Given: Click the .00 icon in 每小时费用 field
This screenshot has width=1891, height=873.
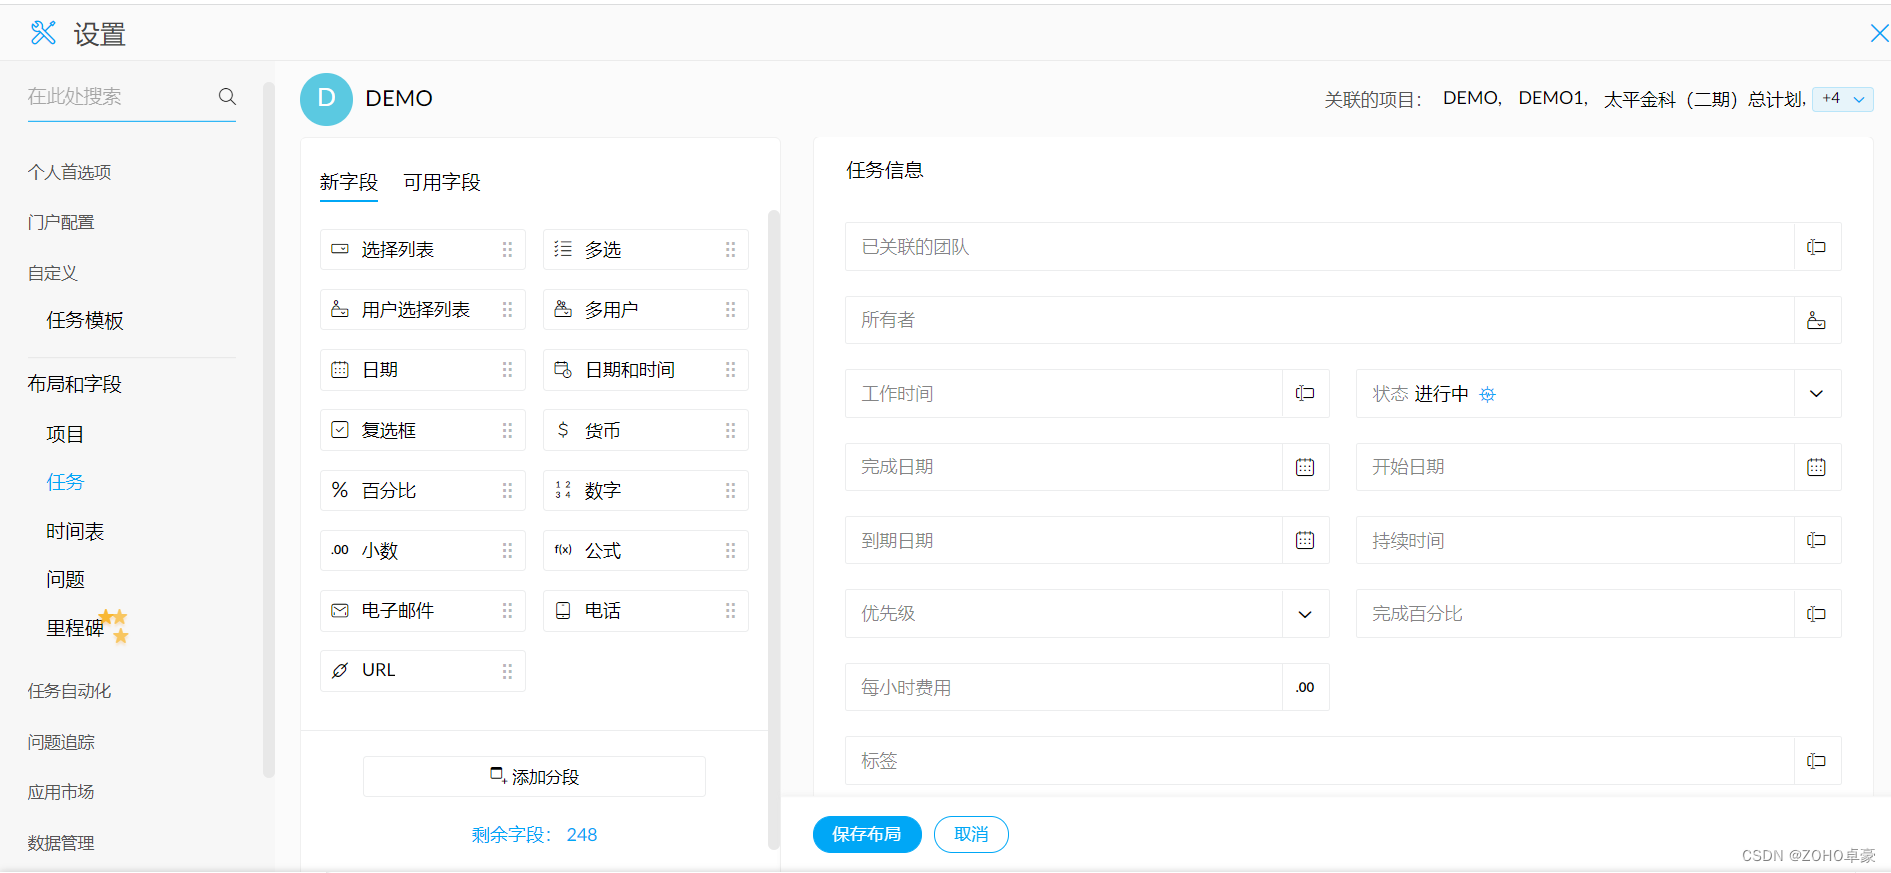Looking at the screenshot, I should [1305, 687].
